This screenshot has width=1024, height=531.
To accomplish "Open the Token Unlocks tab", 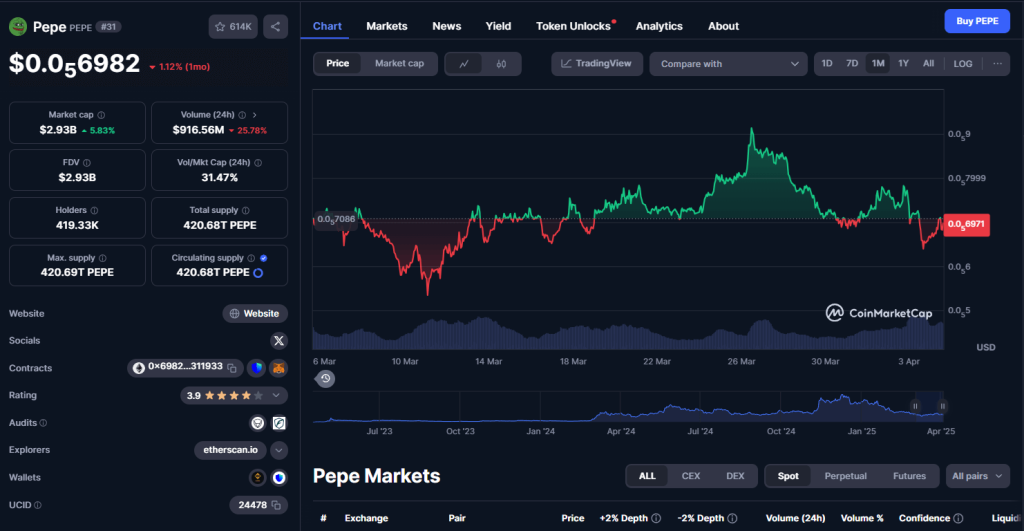I will [573, 26].
